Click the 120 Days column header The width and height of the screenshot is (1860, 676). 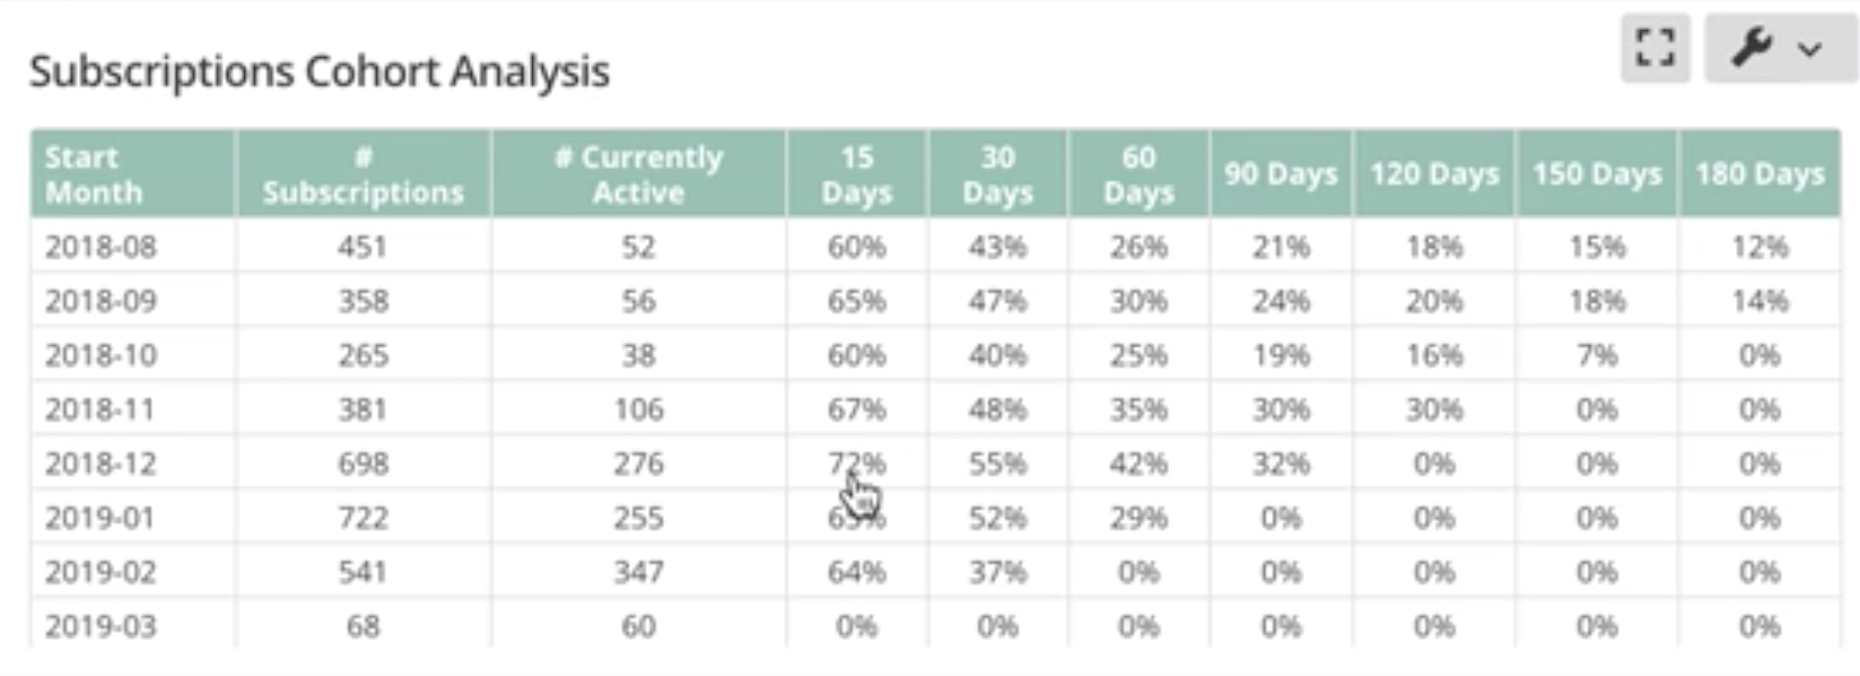1434,172
